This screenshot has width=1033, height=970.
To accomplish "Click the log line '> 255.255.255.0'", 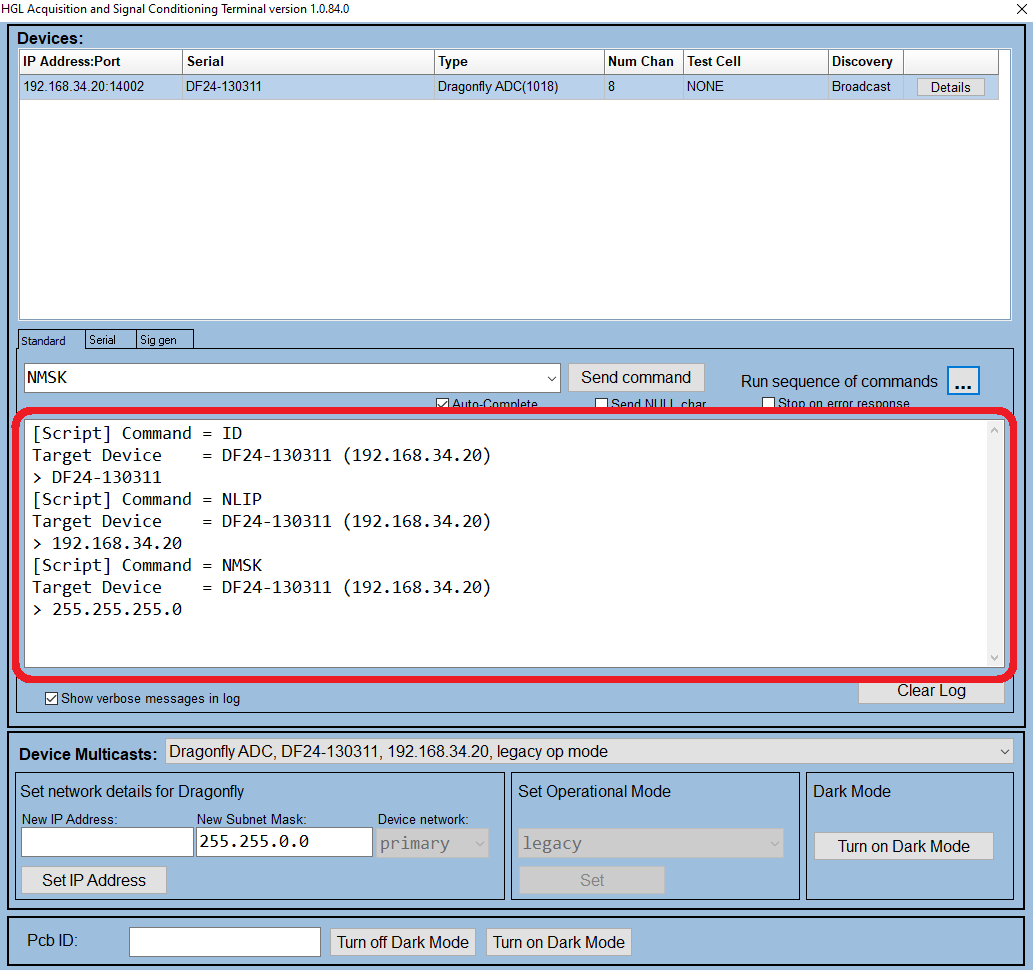I will 107,610.
